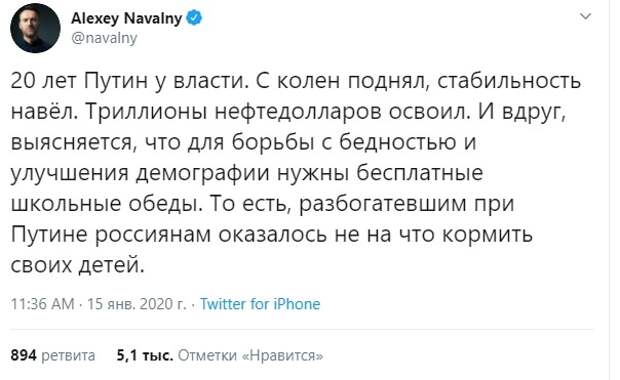Click the @navalny handle

pyautogui.click(x=104, y=38)
